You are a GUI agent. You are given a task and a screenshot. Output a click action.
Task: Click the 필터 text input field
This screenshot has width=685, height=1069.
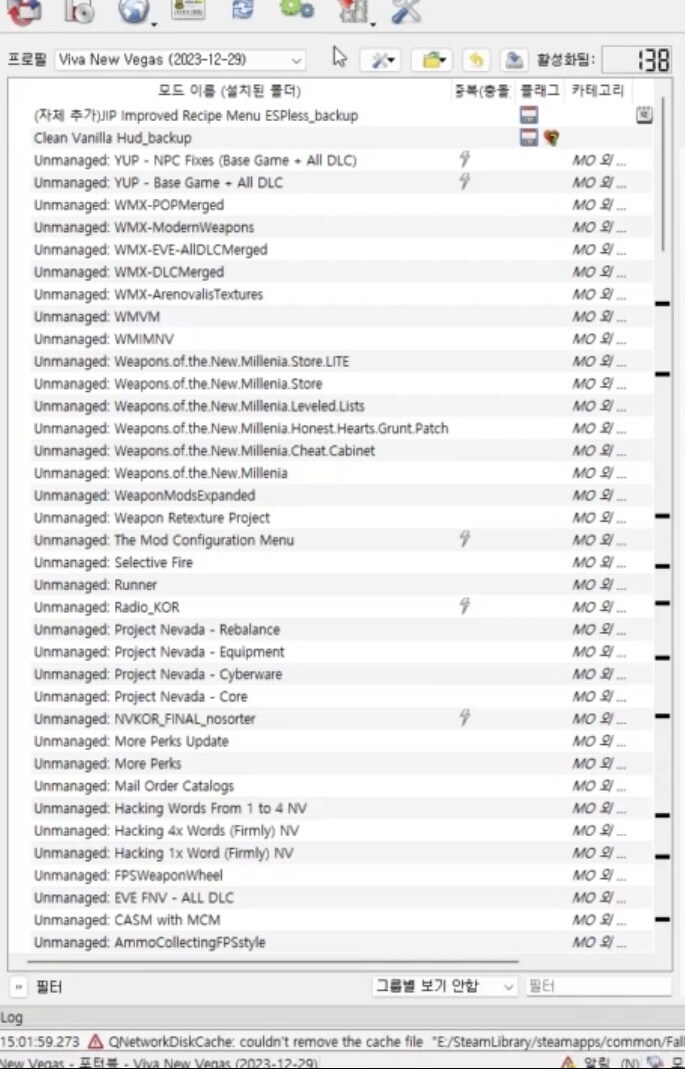tap(598, 986)
